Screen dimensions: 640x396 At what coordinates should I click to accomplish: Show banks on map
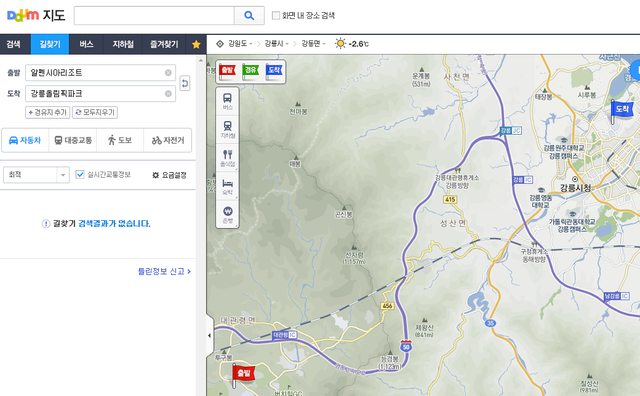(x=227, y=214)
